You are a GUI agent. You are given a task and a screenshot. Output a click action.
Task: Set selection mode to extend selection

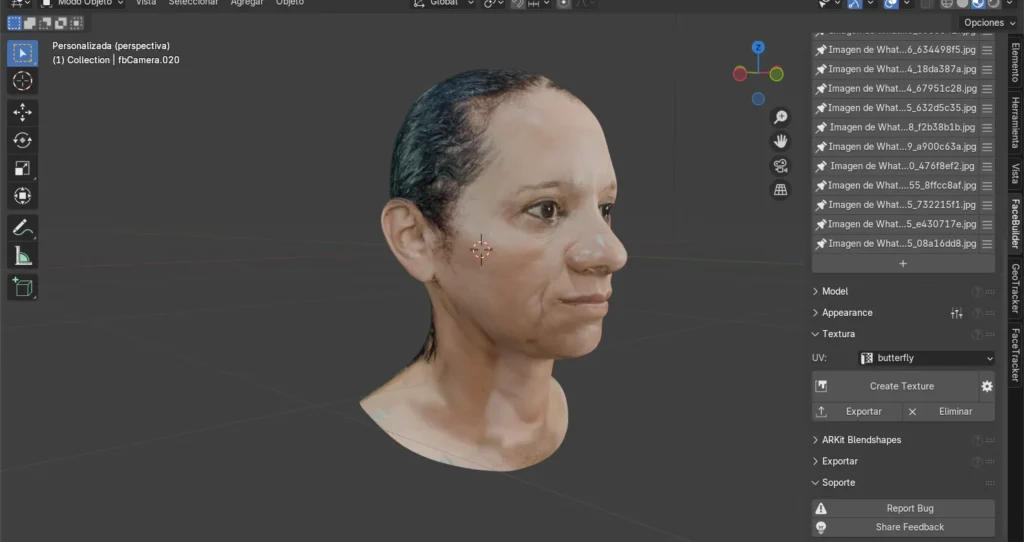[30, 24]
